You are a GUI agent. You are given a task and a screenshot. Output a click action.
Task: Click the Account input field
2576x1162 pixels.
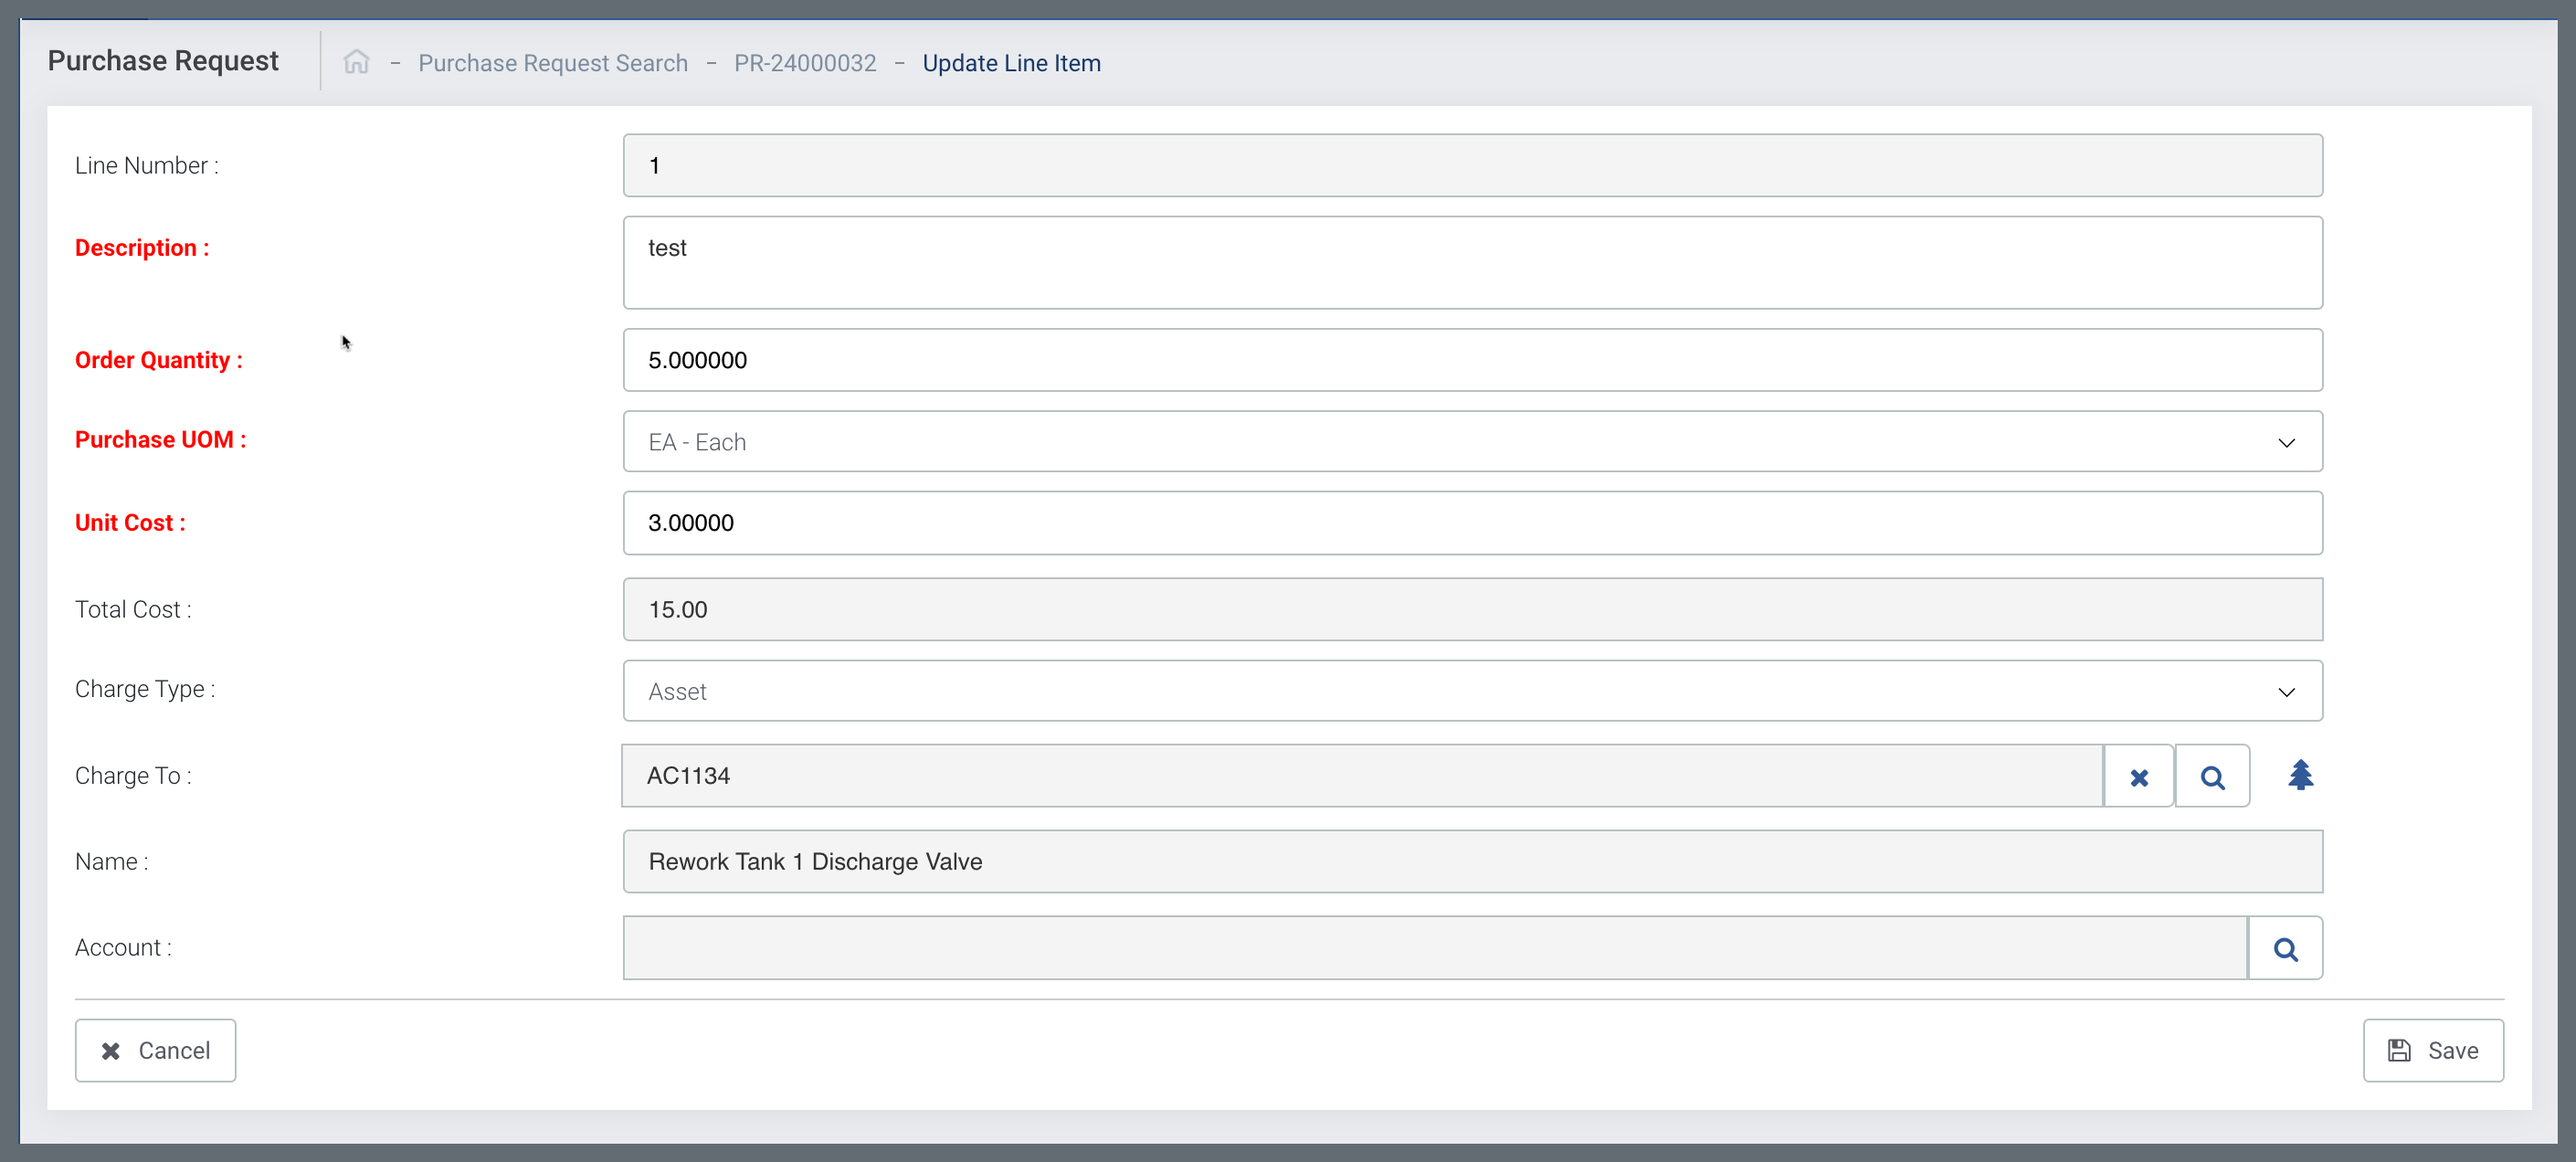click(x=1434, y=948)
